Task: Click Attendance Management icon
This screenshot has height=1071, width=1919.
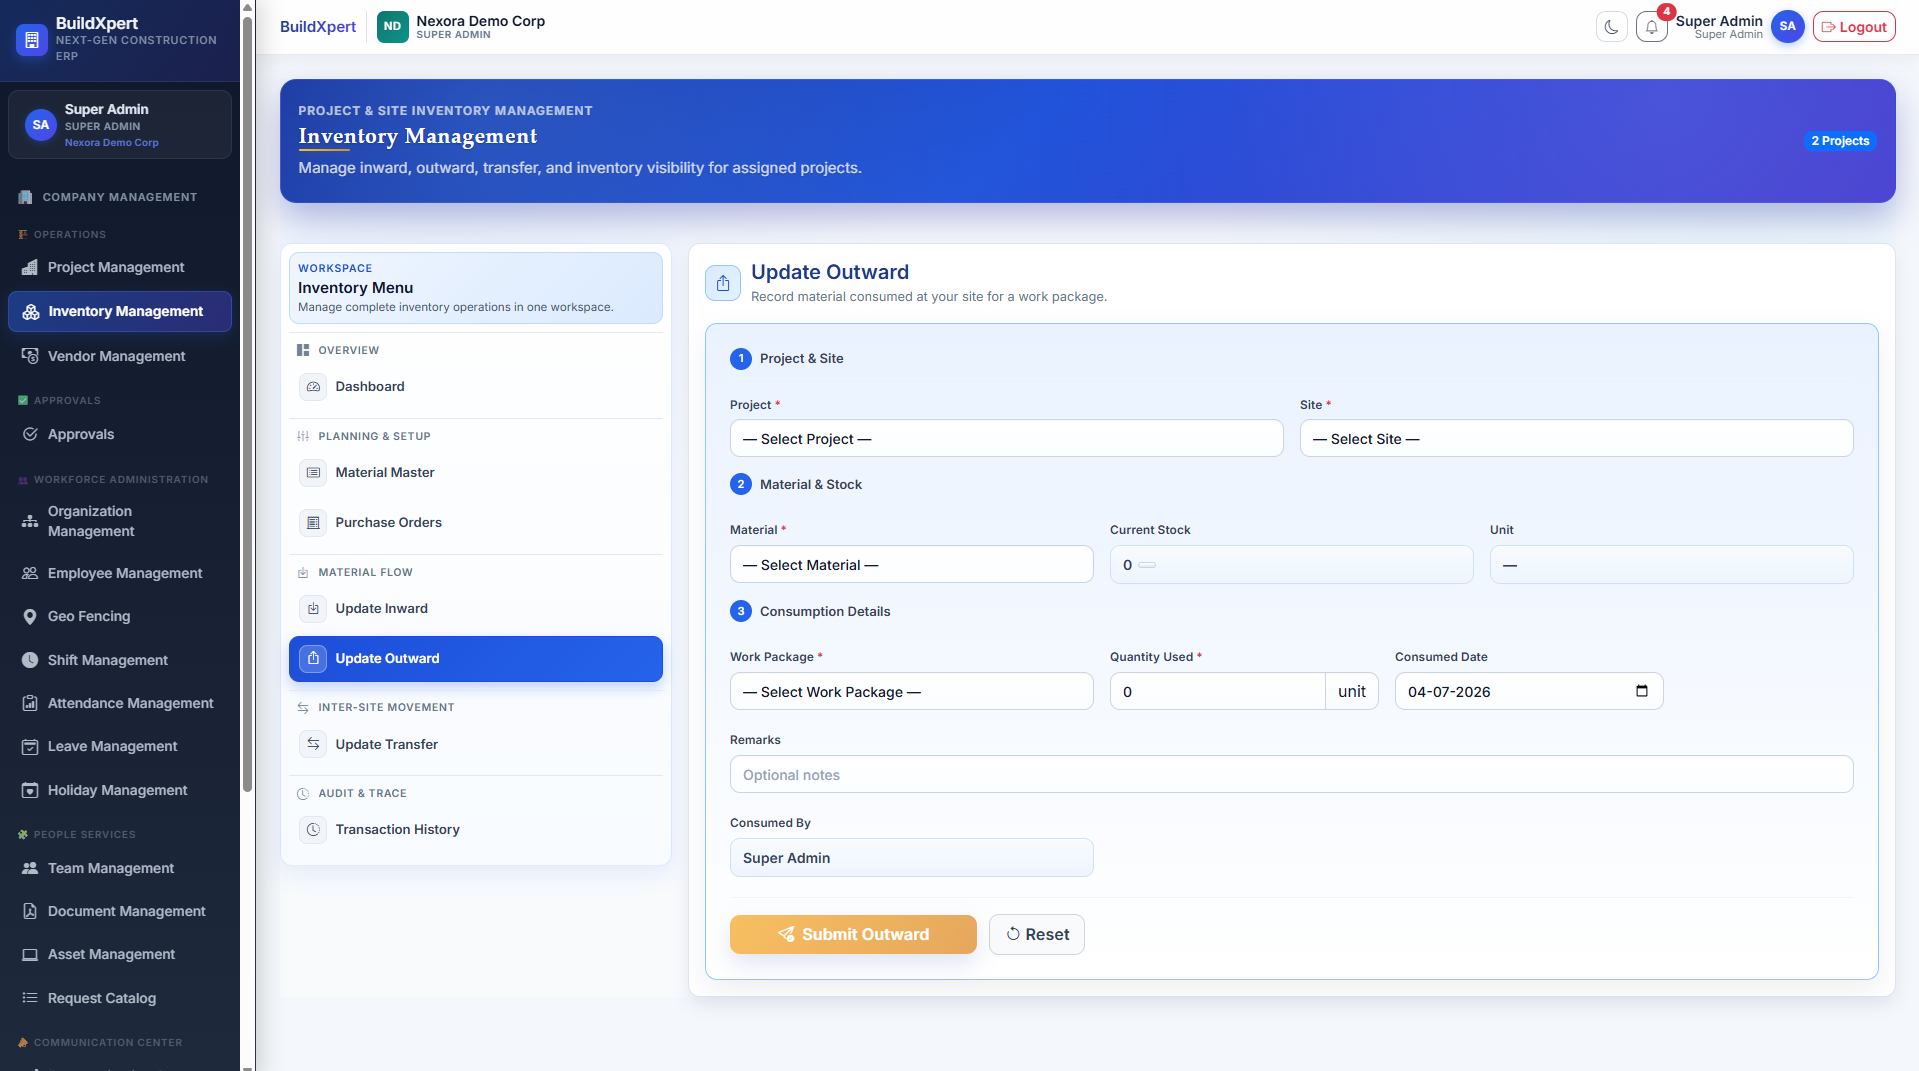Action: pyautogui.click(x=30, y=703)
